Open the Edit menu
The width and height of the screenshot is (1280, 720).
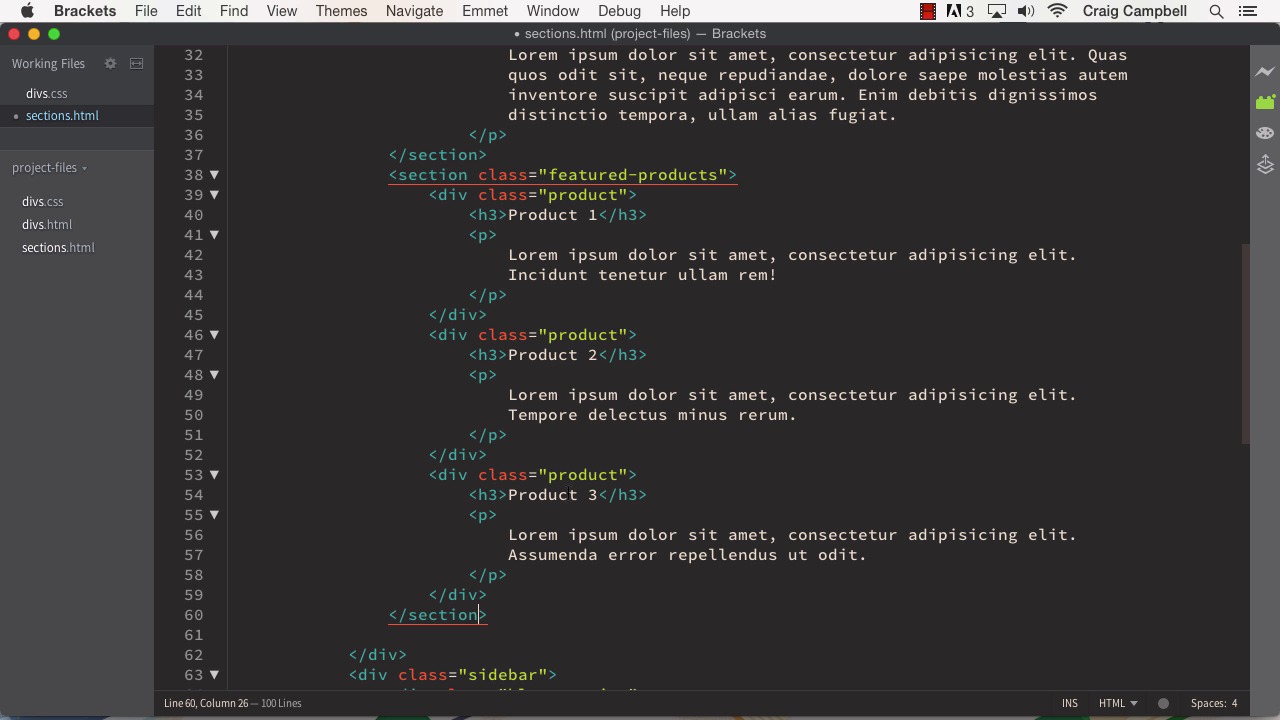[x=188, y=11]
